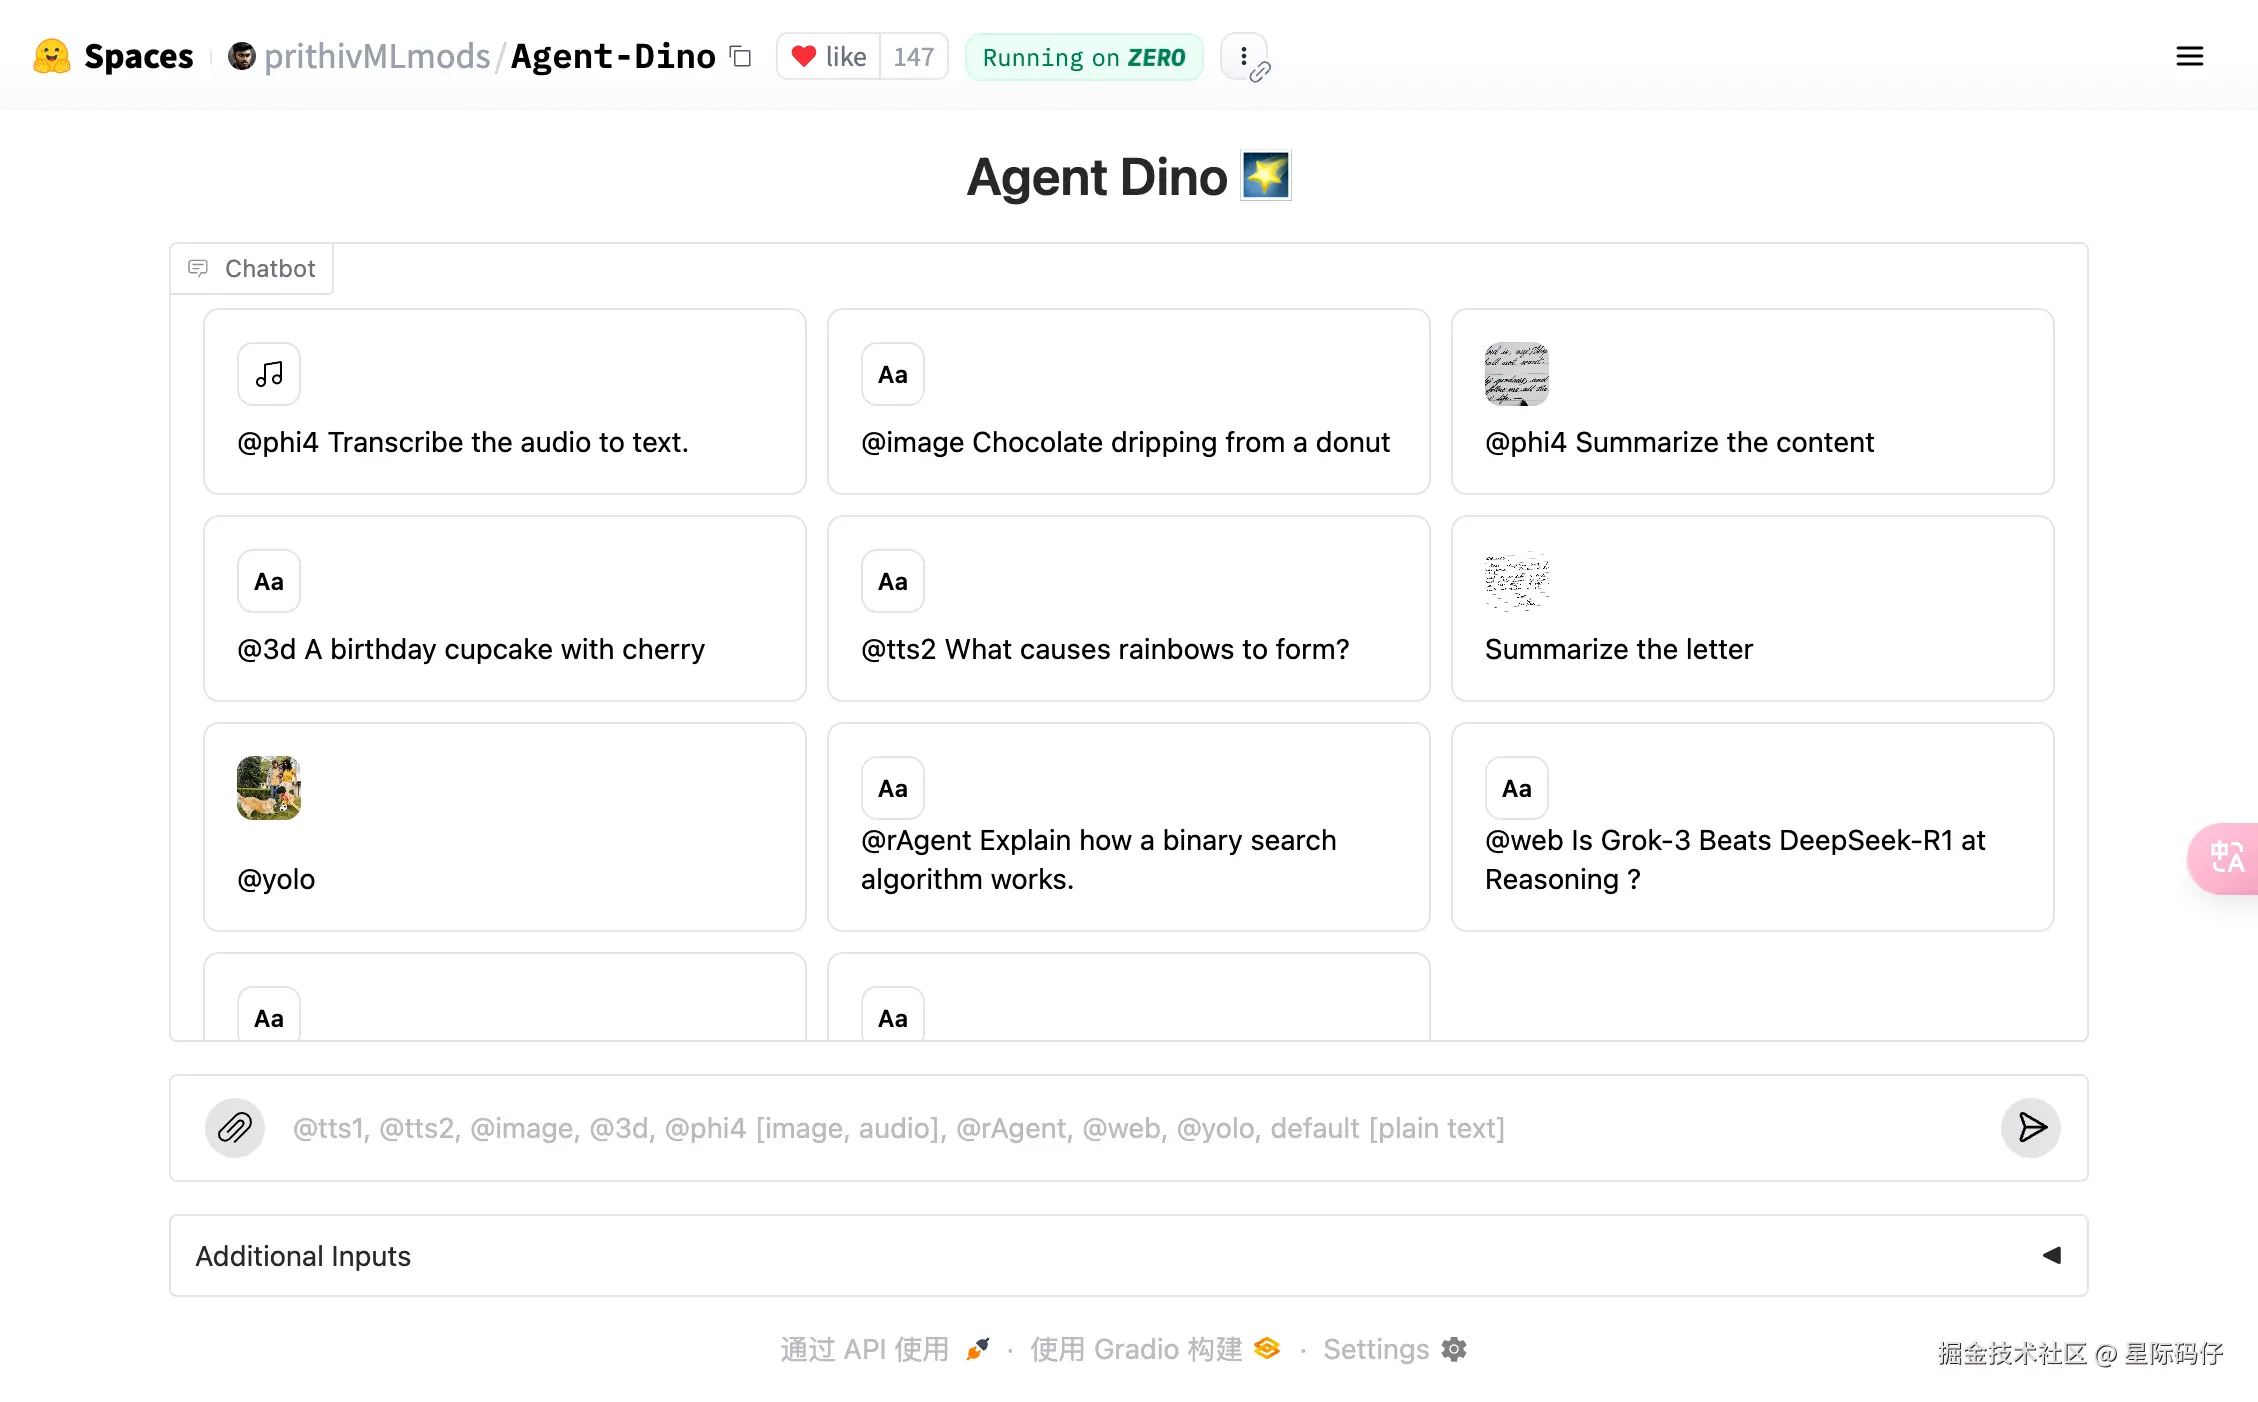Viewport: 2258px width, 1402px height.
Task: Open the three-dot options menu
Action: click(1243, 57)
